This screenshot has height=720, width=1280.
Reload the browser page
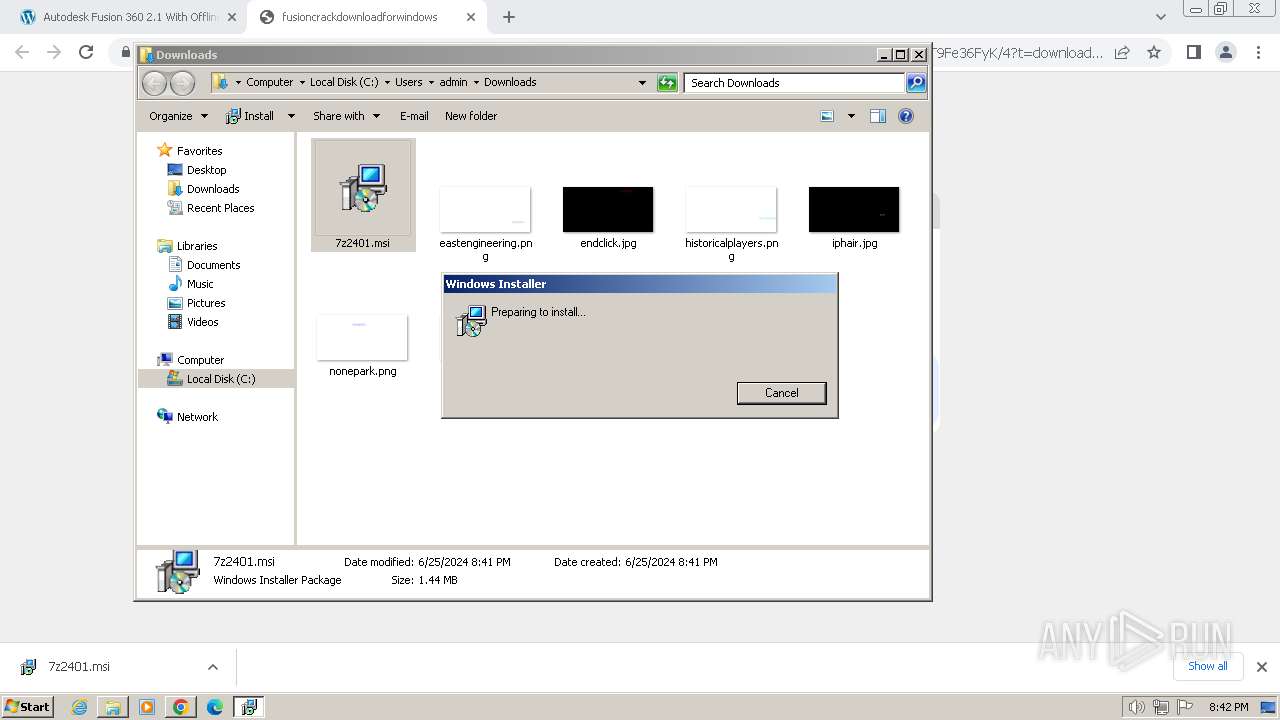86,52
